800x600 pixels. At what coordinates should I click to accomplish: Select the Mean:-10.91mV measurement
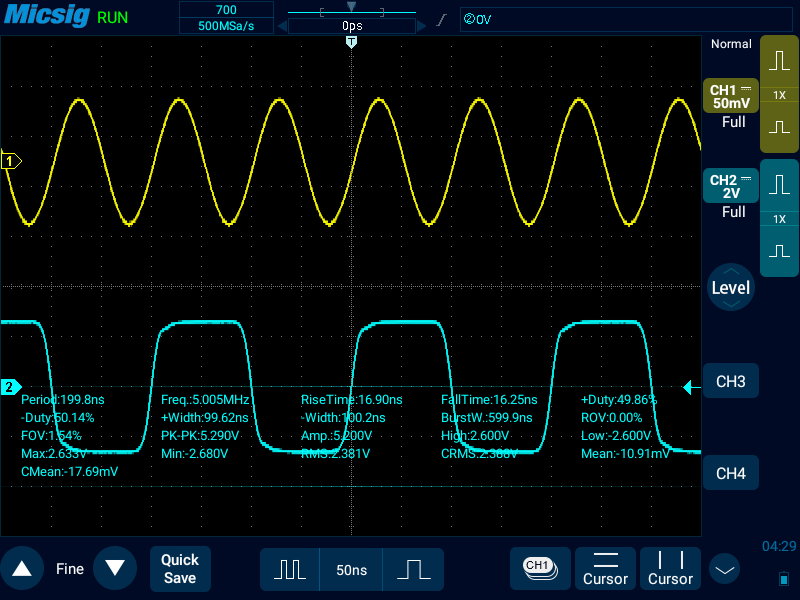tap(625, 453)
